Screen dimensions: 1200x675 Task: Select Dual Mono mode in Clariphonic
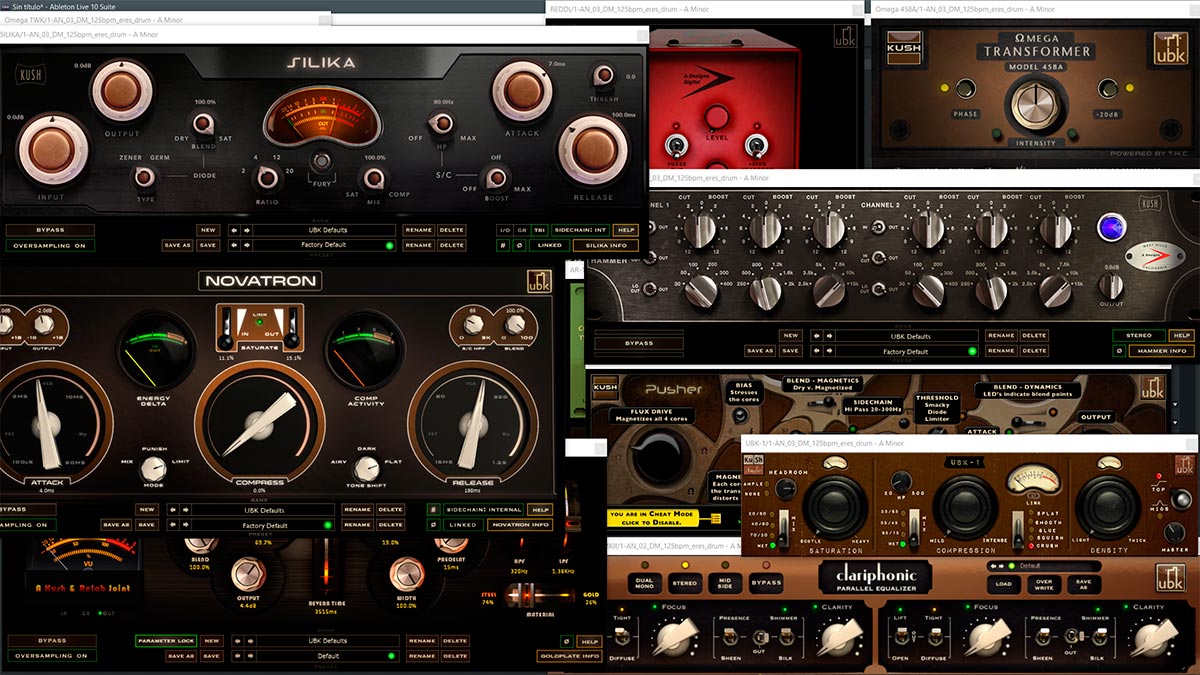tap(644, 582)
